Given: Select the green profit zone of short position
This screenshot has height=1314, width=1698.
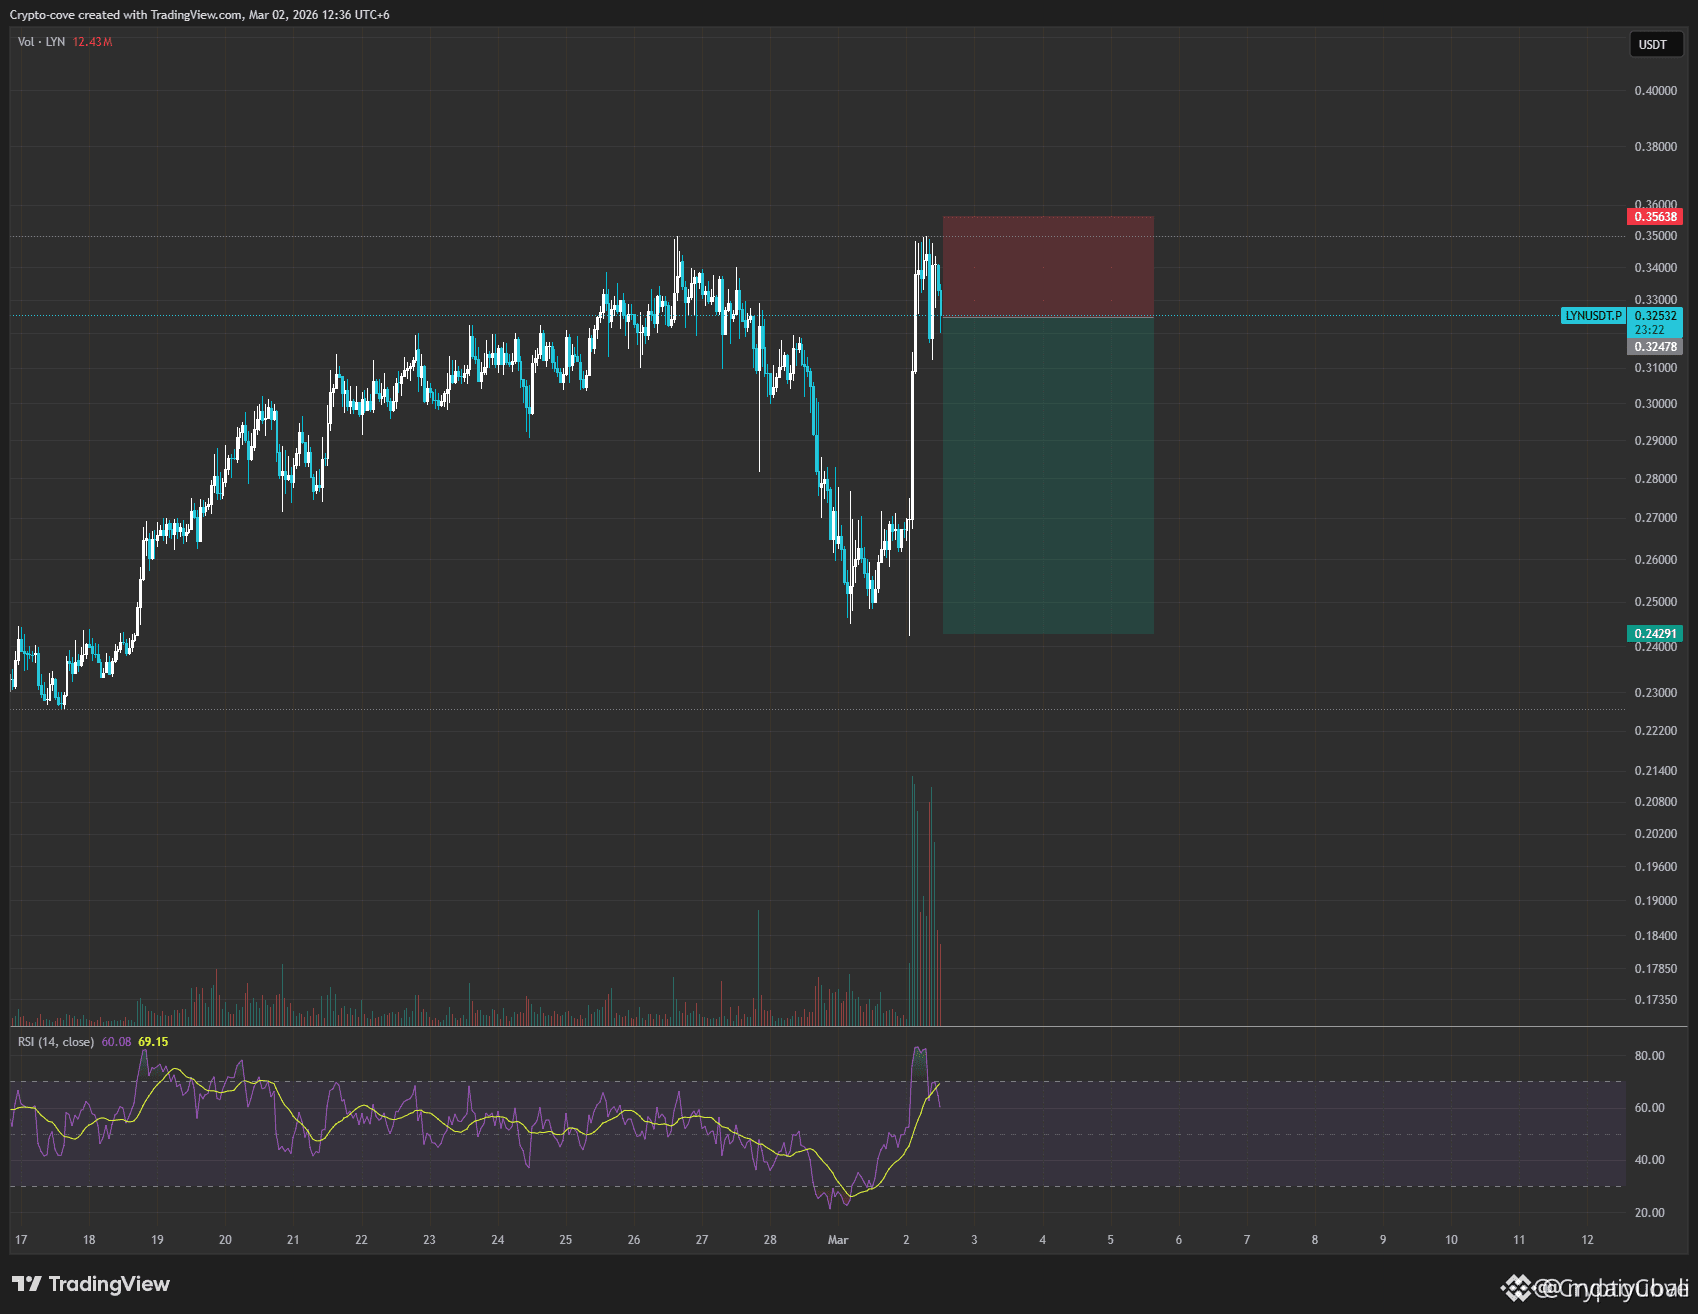Looking at the screenshot, I should point(1048,475).
